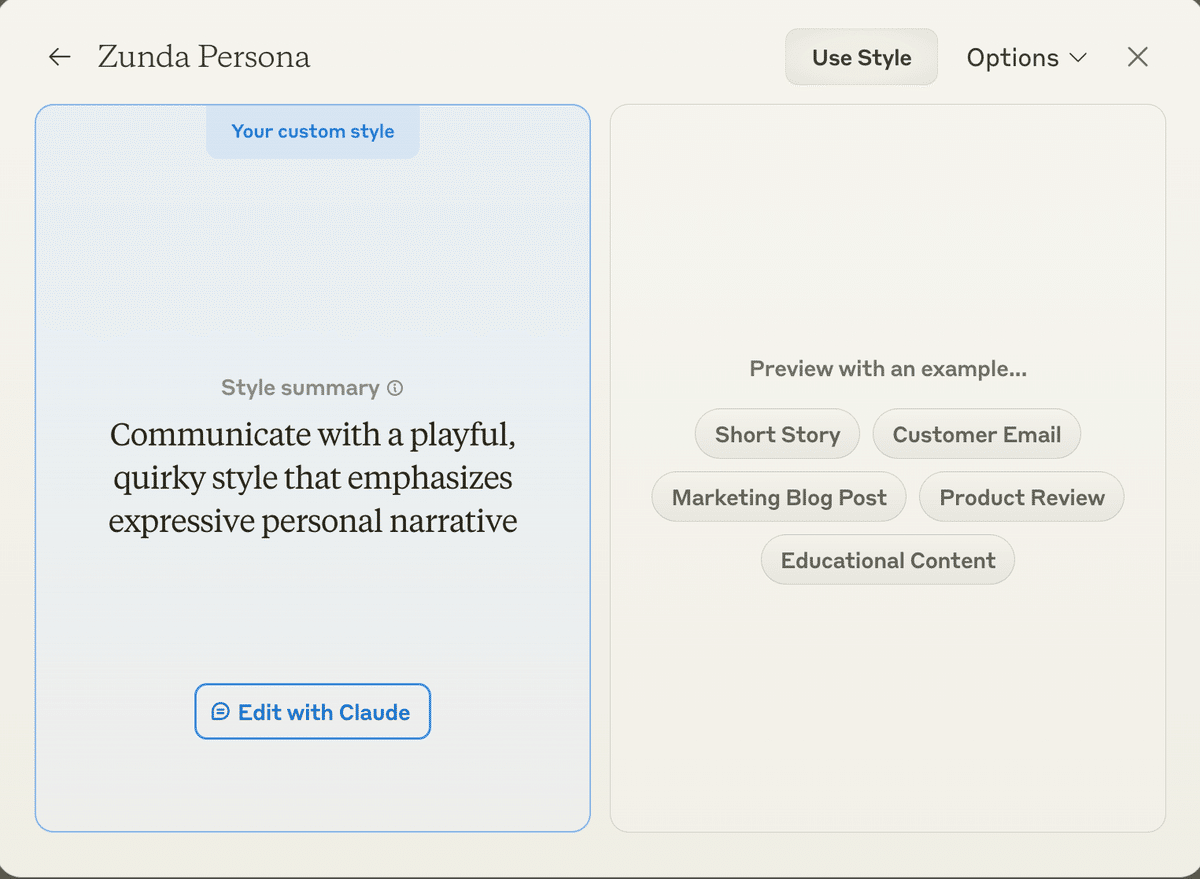Preview the Short Story example
The height and width of the screenshot is (879, 1200).
(x=777, y=434)
